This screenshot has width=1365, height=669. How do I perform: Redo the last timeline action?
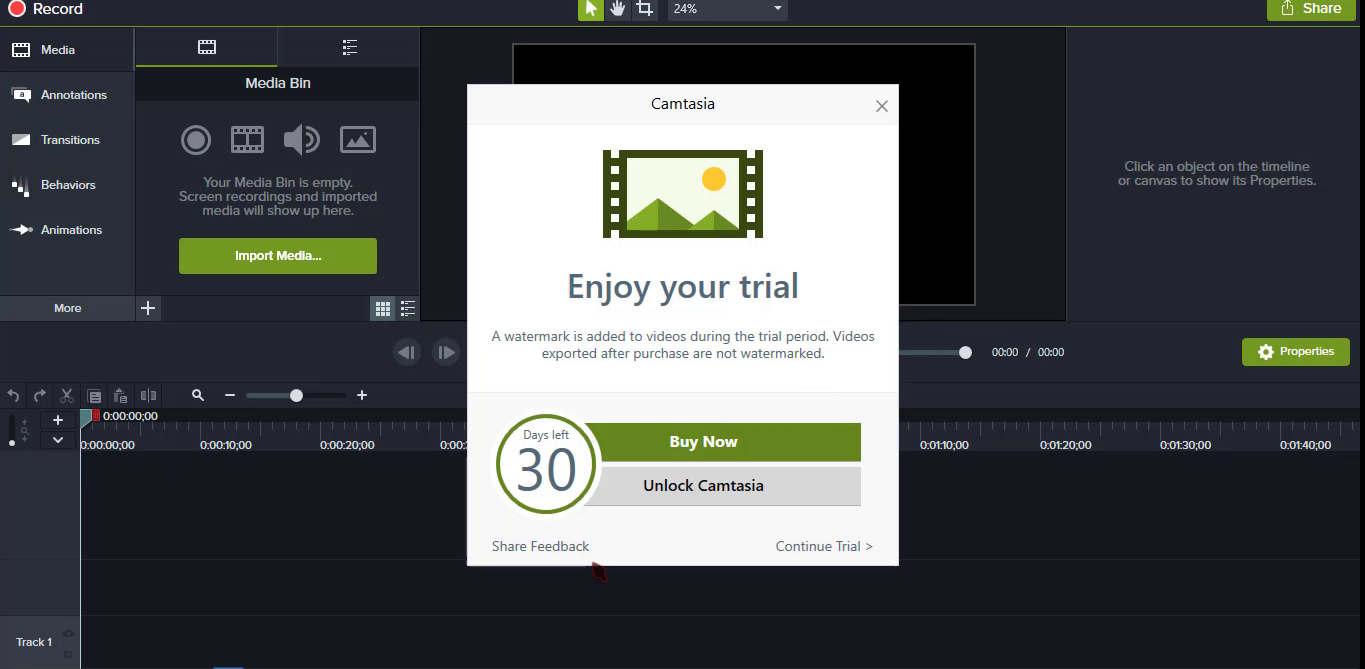[x=40, y=396]
